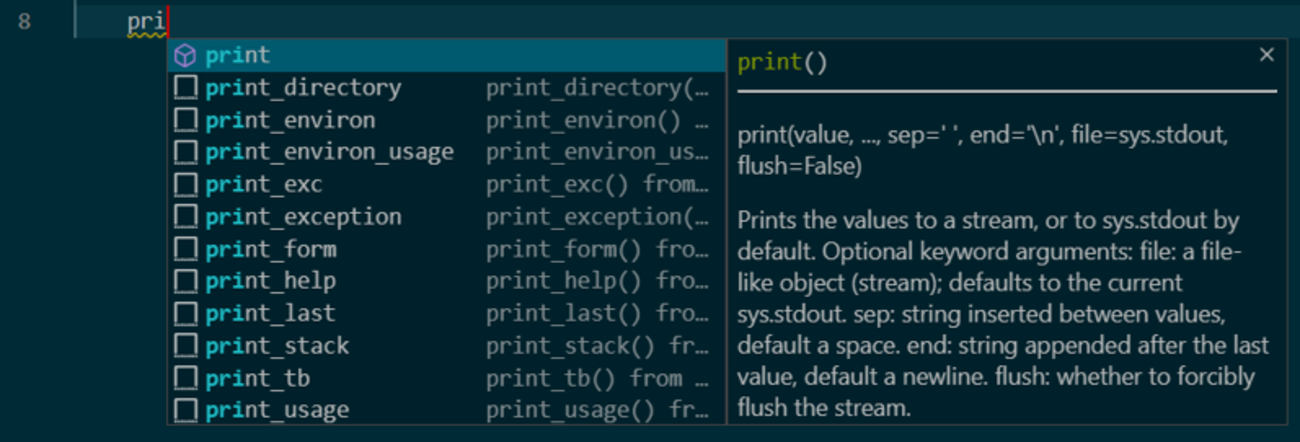
Task: Click the square icon next to print_directory
Action: 185,88
